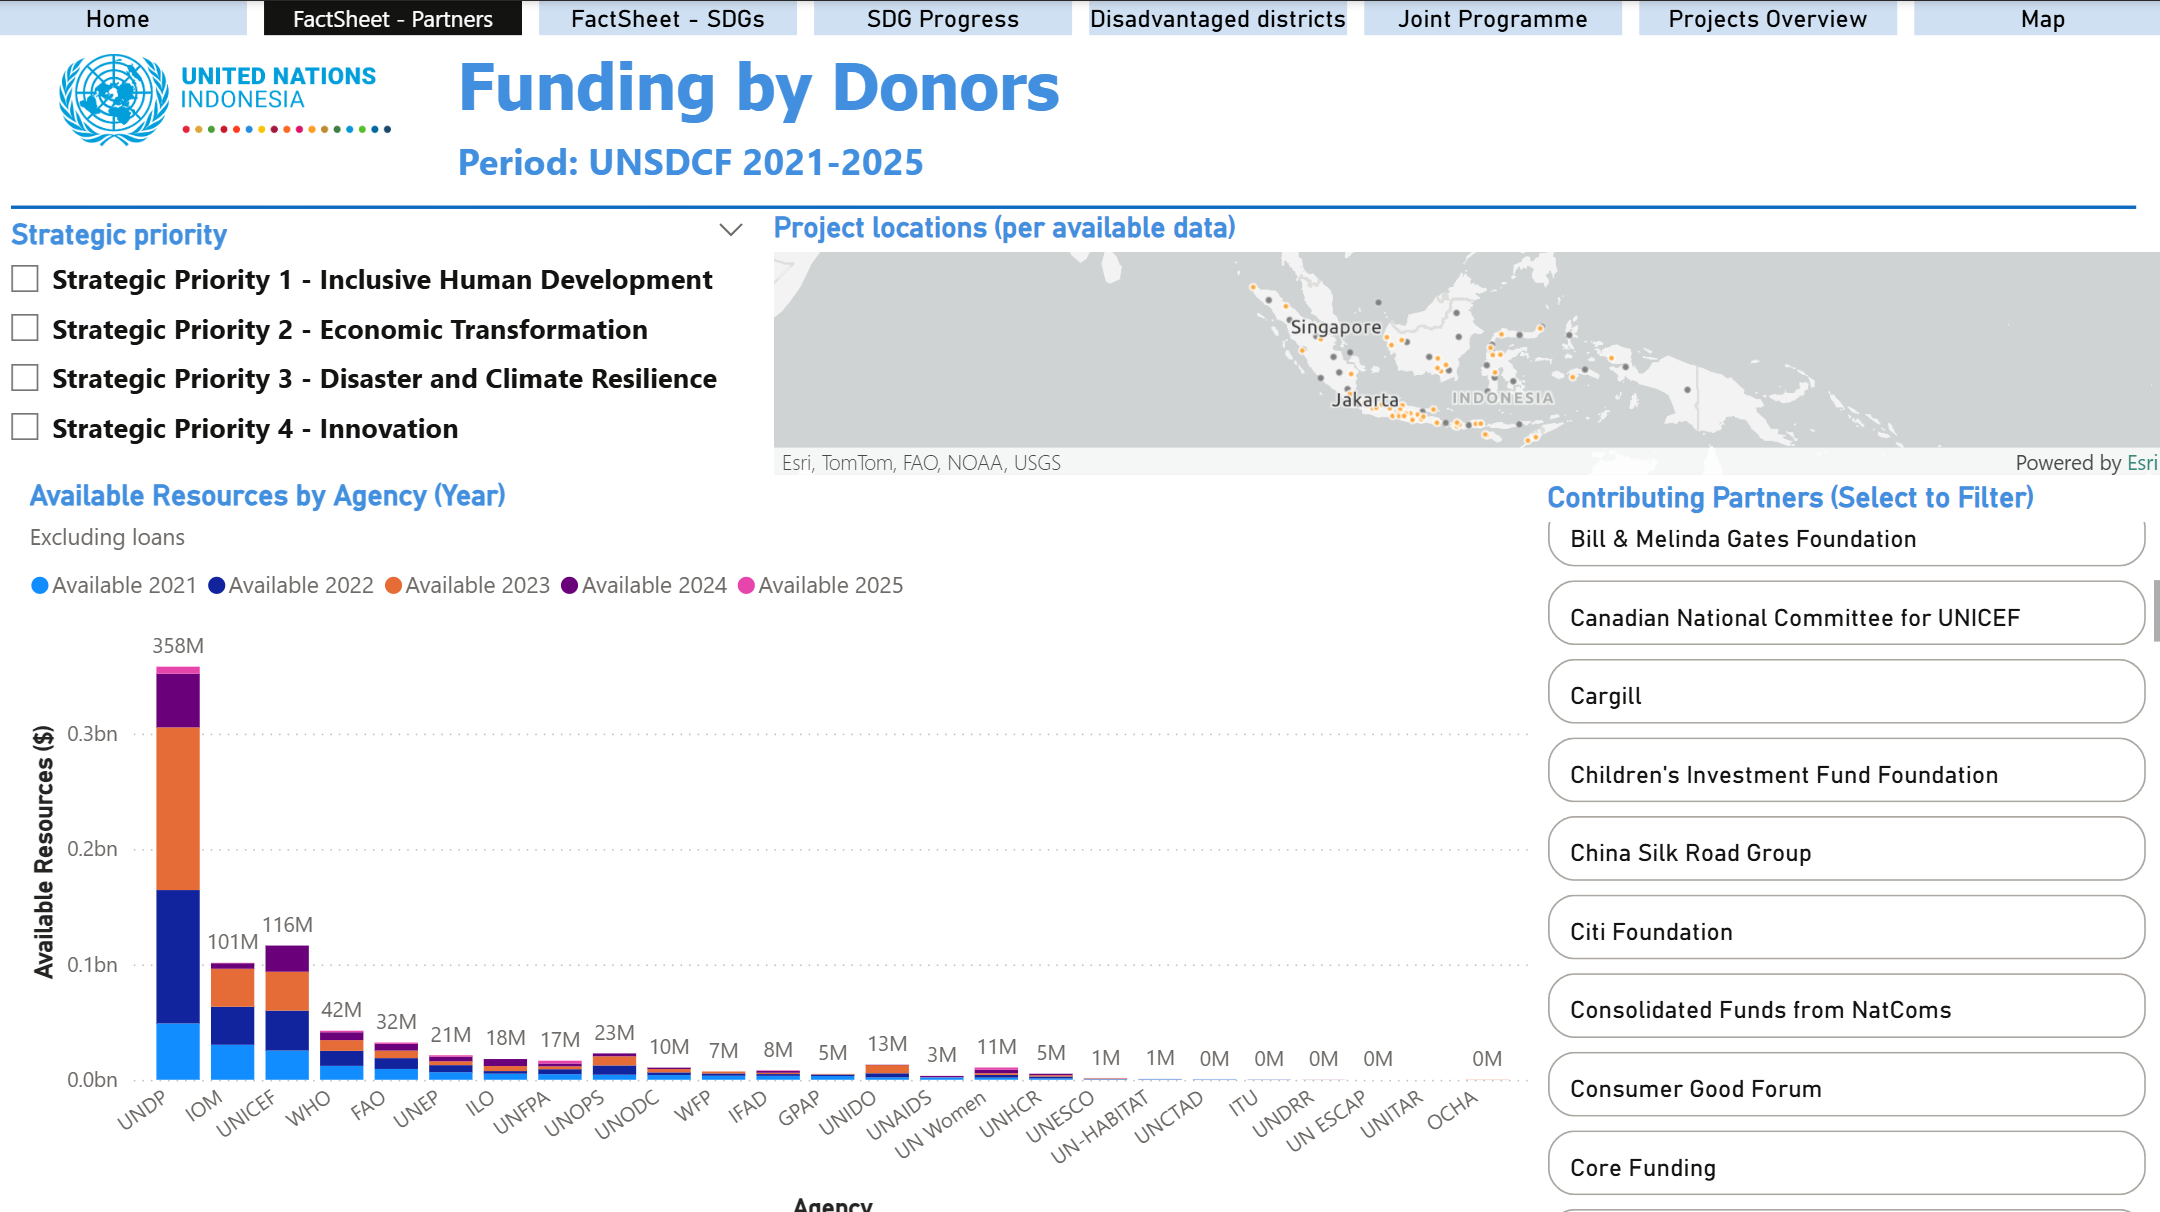The width and height of the screenshot is (2160, 1212).
Task: Click the Available 2021 legend dot
Action: [x=40, y=586]
